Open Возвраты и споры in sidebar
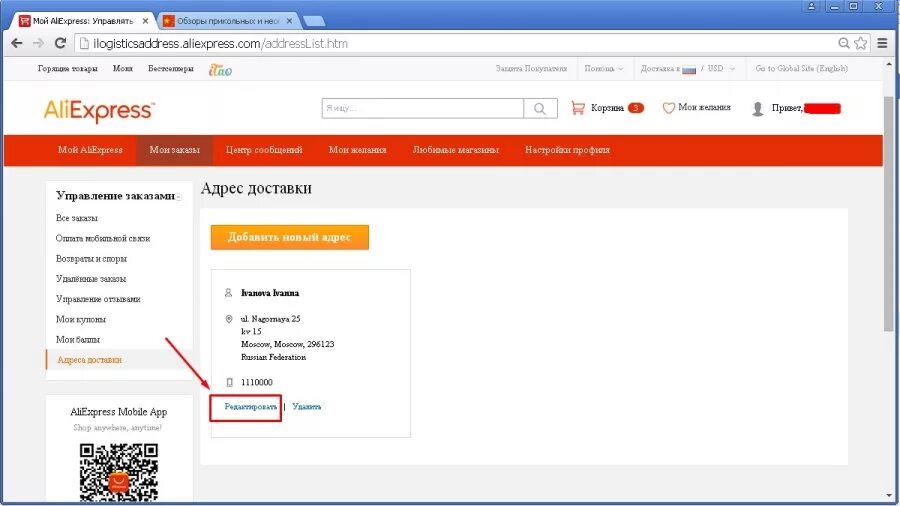This screenshot has width=900, height=506. 91,259
